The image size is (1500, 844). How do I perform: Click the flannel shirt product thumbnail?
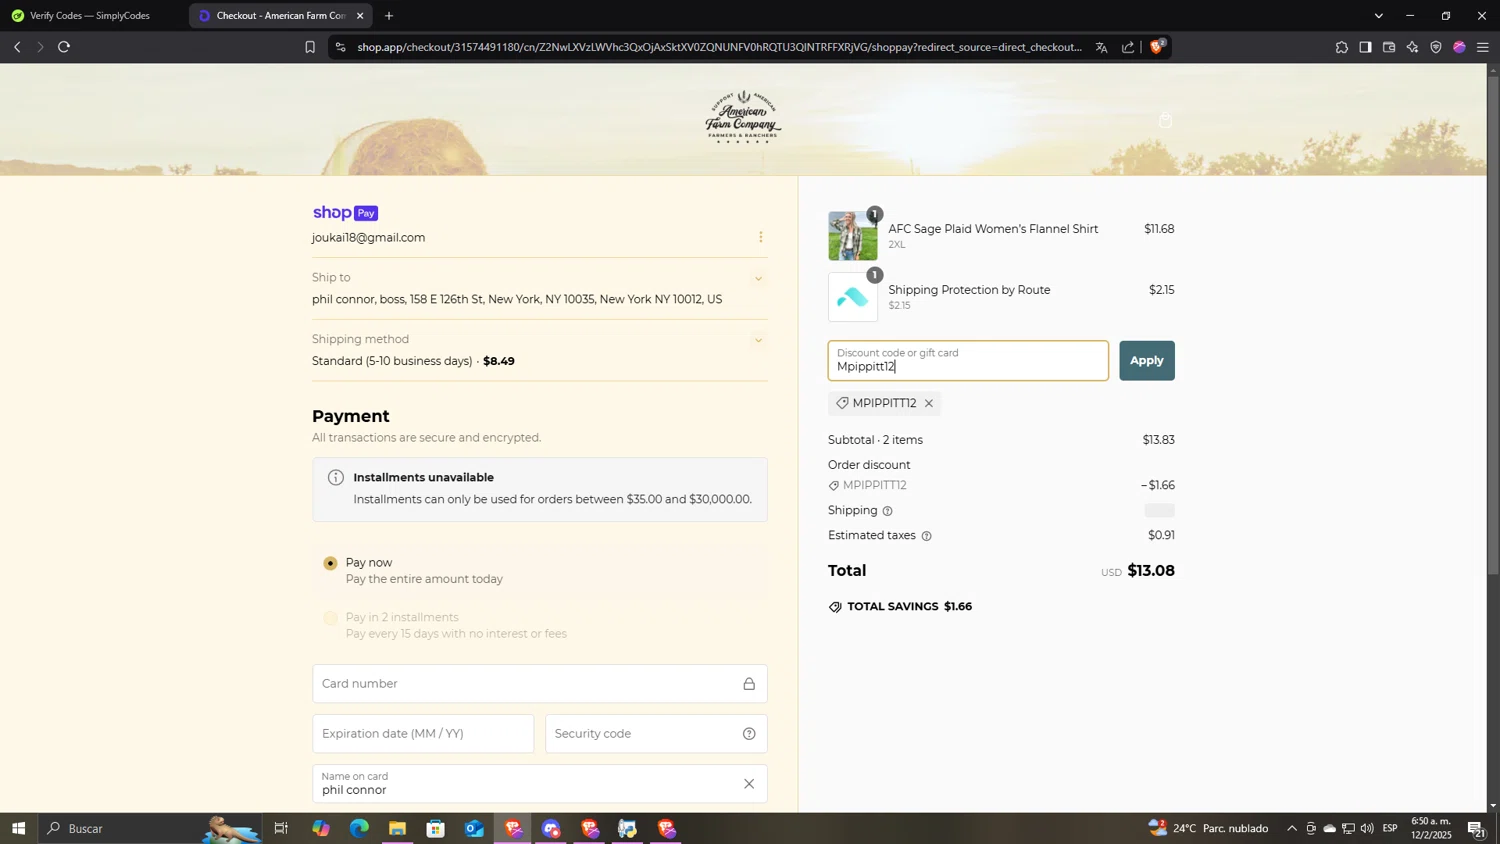click(853, 236)
